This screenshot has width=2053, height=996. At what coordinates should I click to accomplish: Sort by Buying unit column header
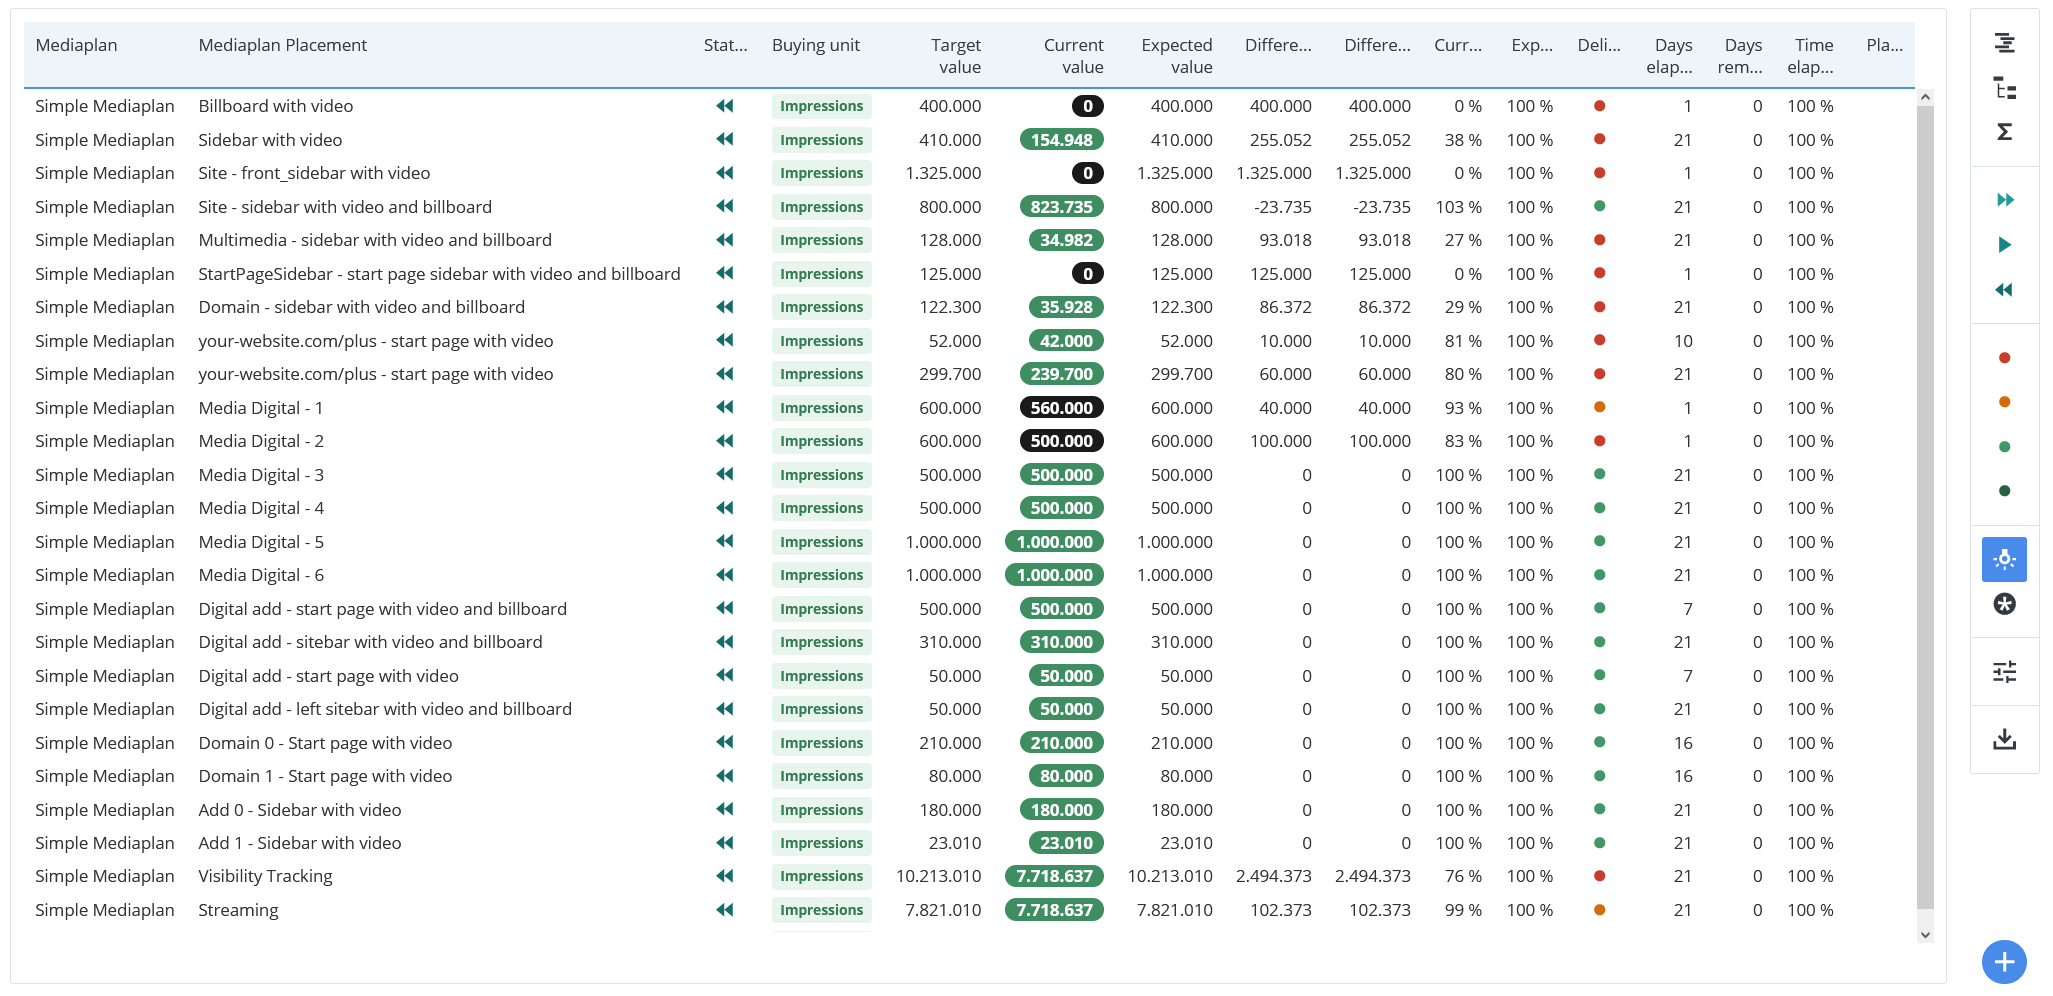click(x=816, y=45)
